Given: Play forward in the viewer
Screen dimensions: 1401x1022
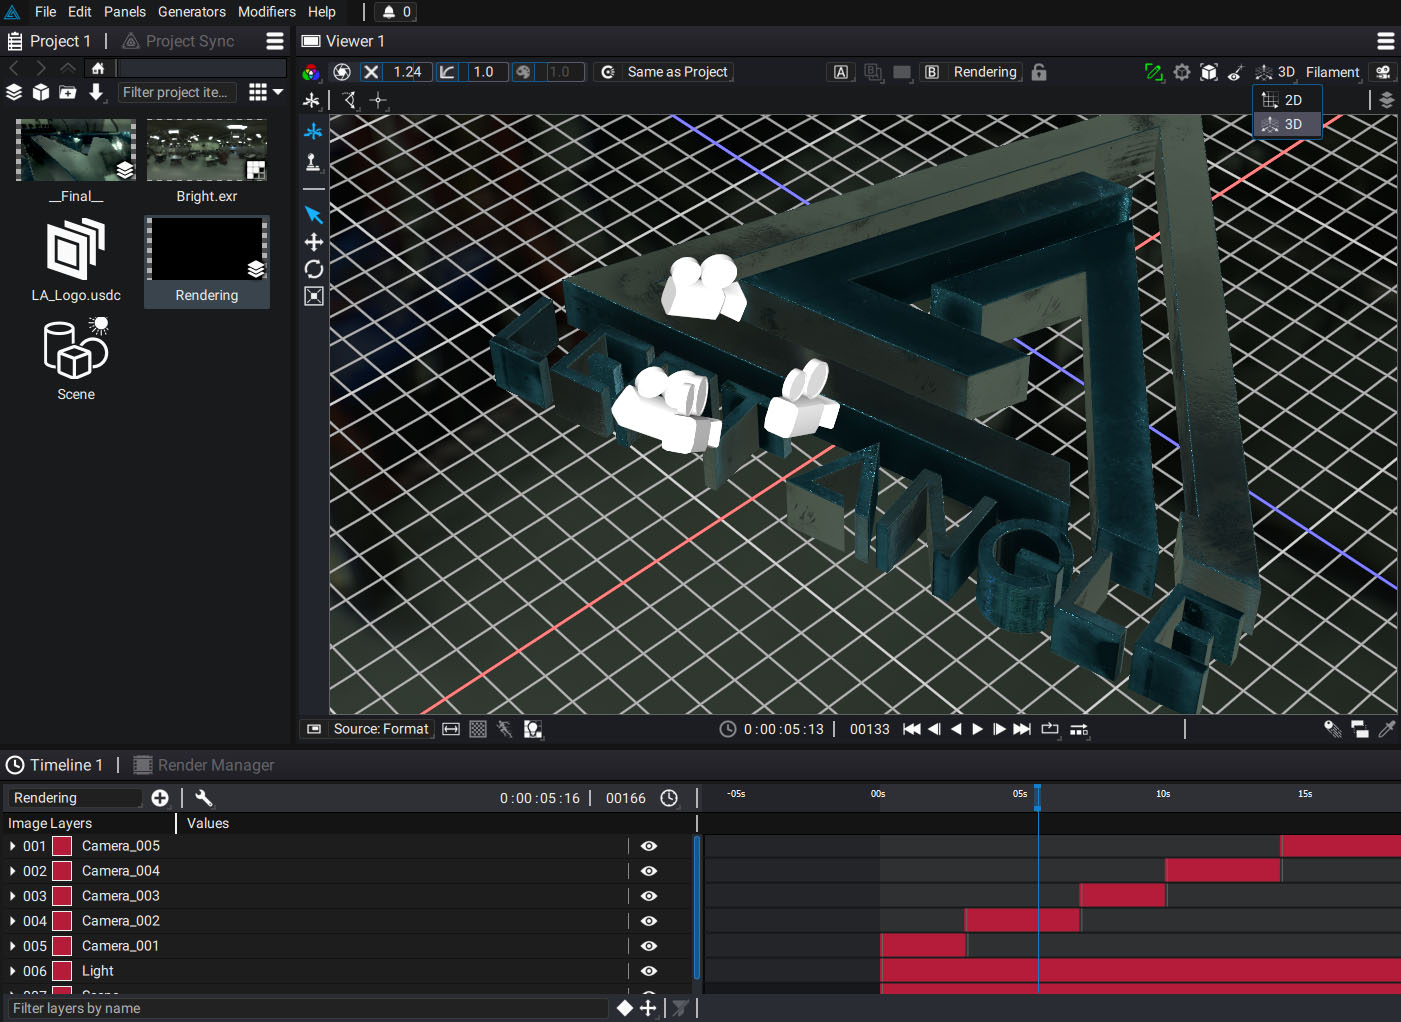Looking at the screenshot, I should [978, 729].
